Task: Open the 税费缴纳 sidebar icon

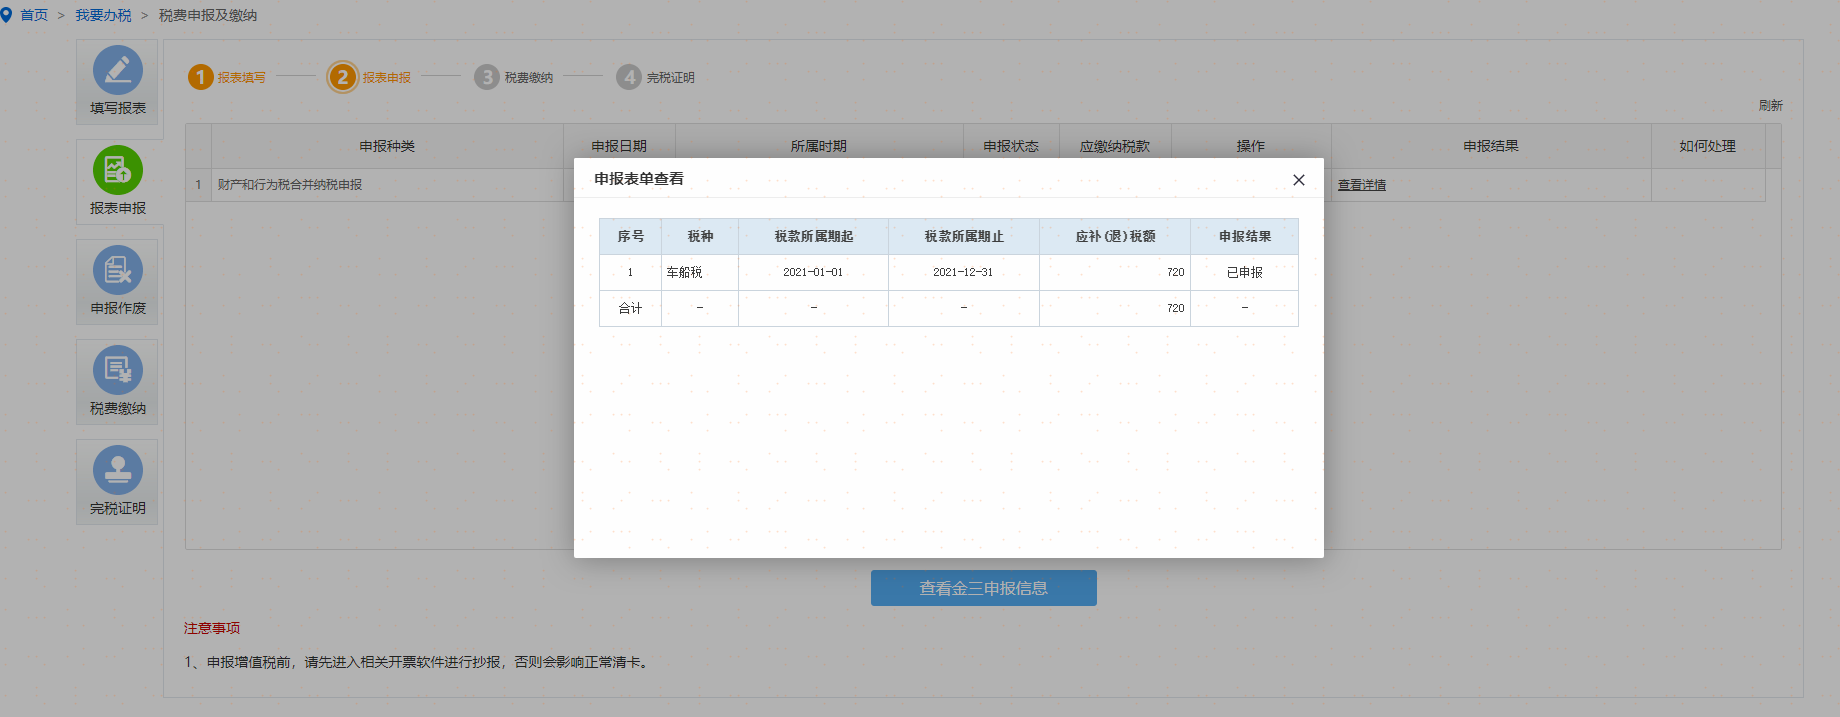Action: click(118, 371)
